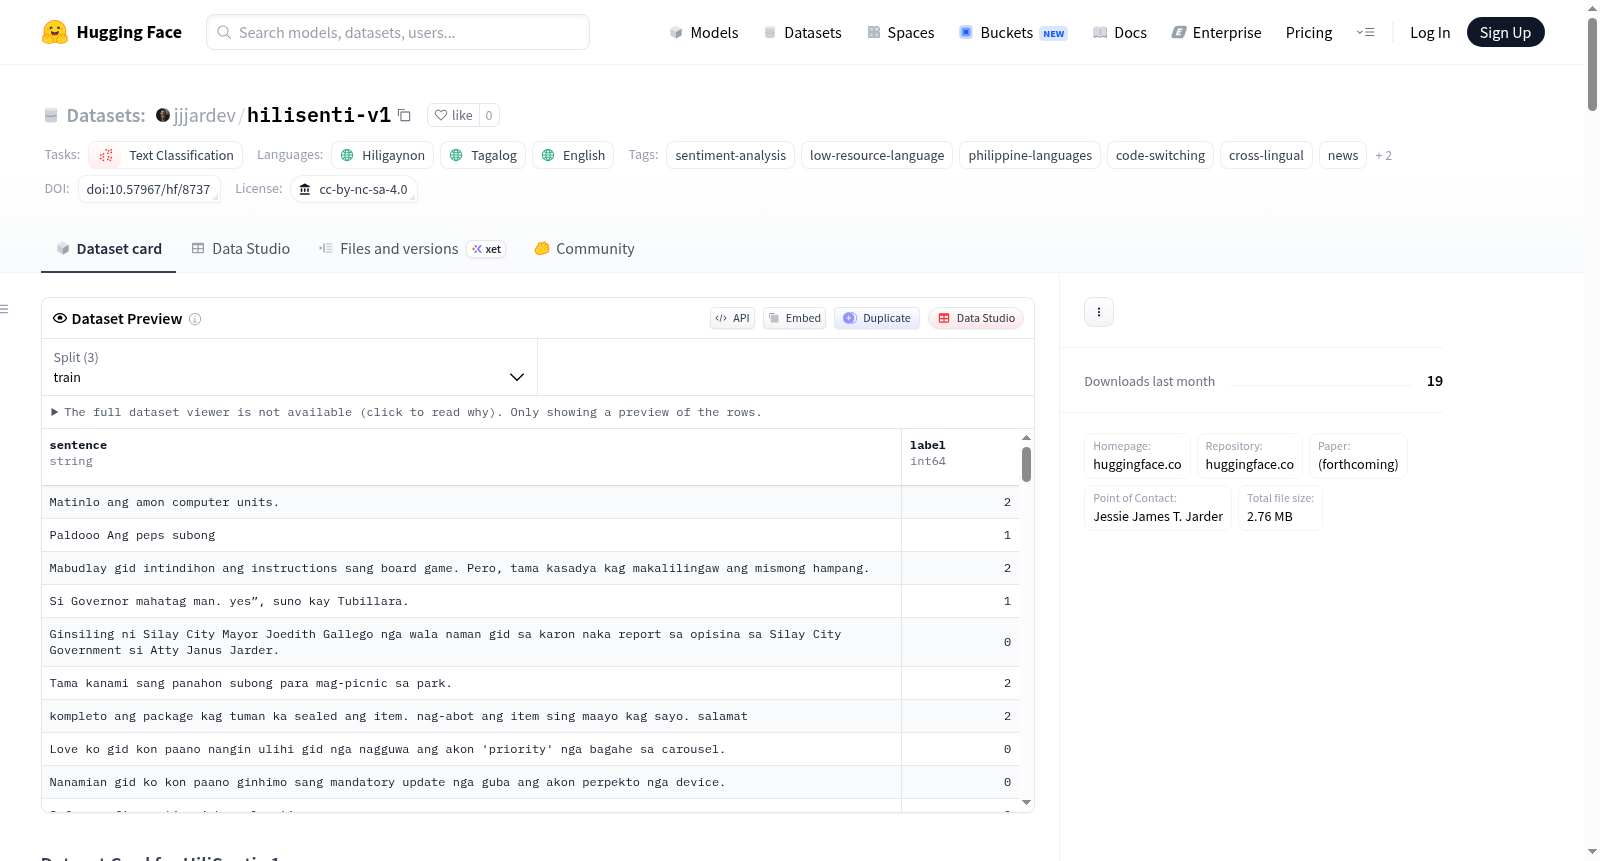Open Spaces in top navigation
This screenshot has width=1600, height=861.
pyautogui.click(x=900, y=32)
